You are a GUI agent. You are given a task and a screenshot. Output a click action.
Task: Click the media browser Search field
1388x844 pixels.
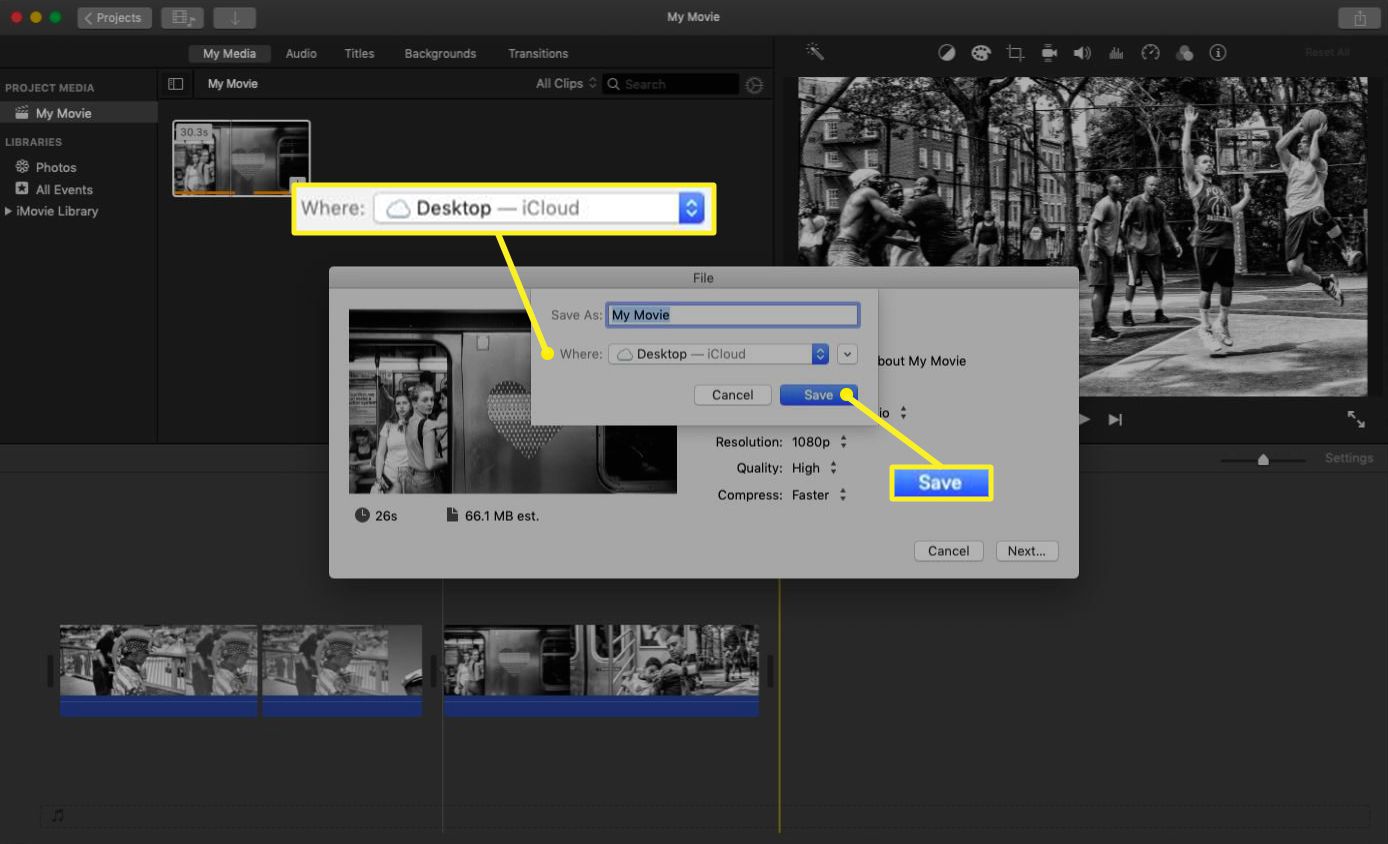(x=672, y=84)
